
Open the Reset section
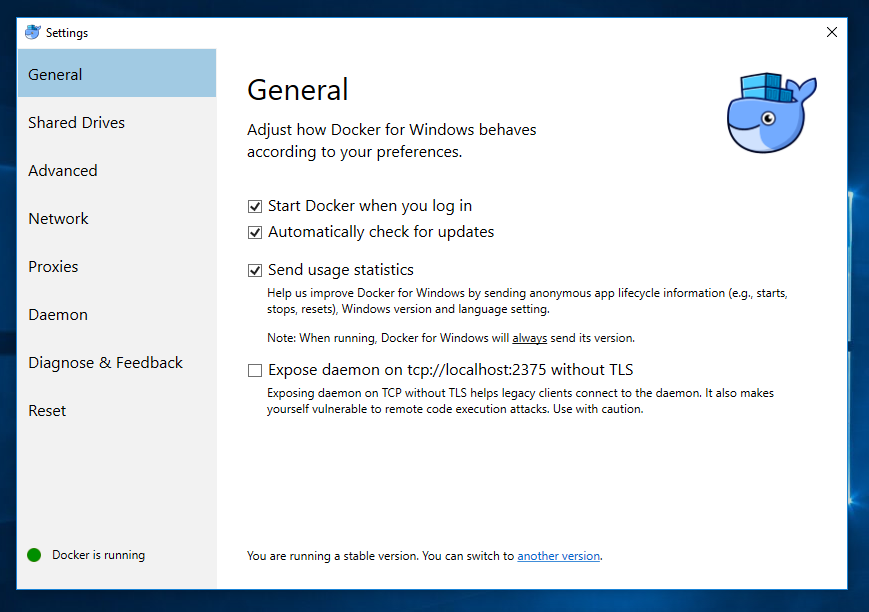(x=117, y=410)
